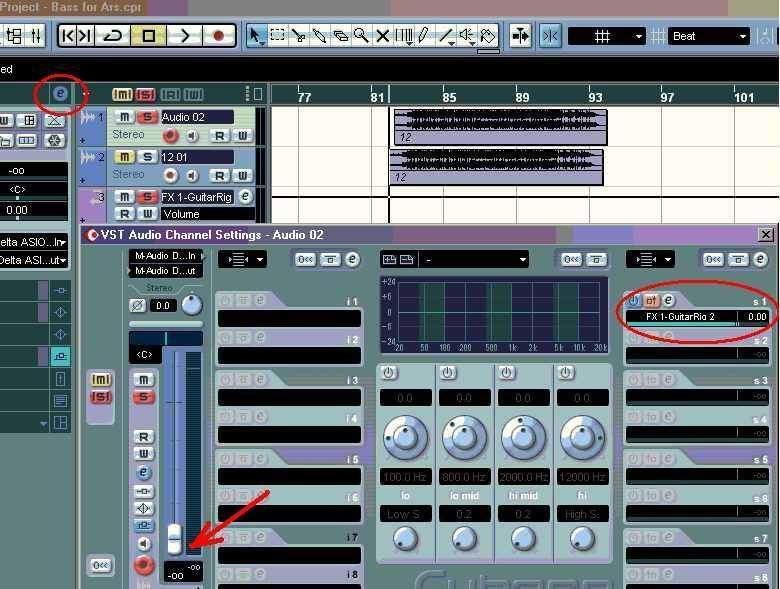The width and height of the screenshot is (780, 589).
Task: Select the Line tool
Action: (x=446, y=36)
